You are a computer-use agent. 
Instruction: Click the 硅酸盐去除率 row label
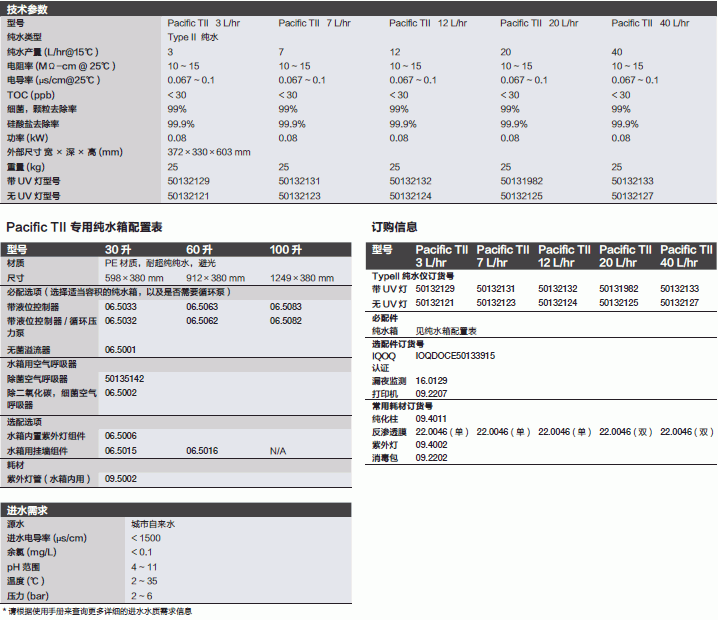[x=33, y=124]
